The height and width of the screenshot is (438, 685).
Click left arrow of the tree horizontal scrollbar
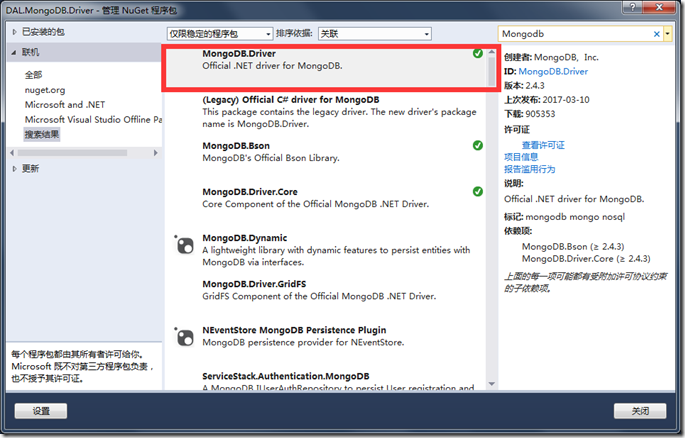(x=12, y=153)
